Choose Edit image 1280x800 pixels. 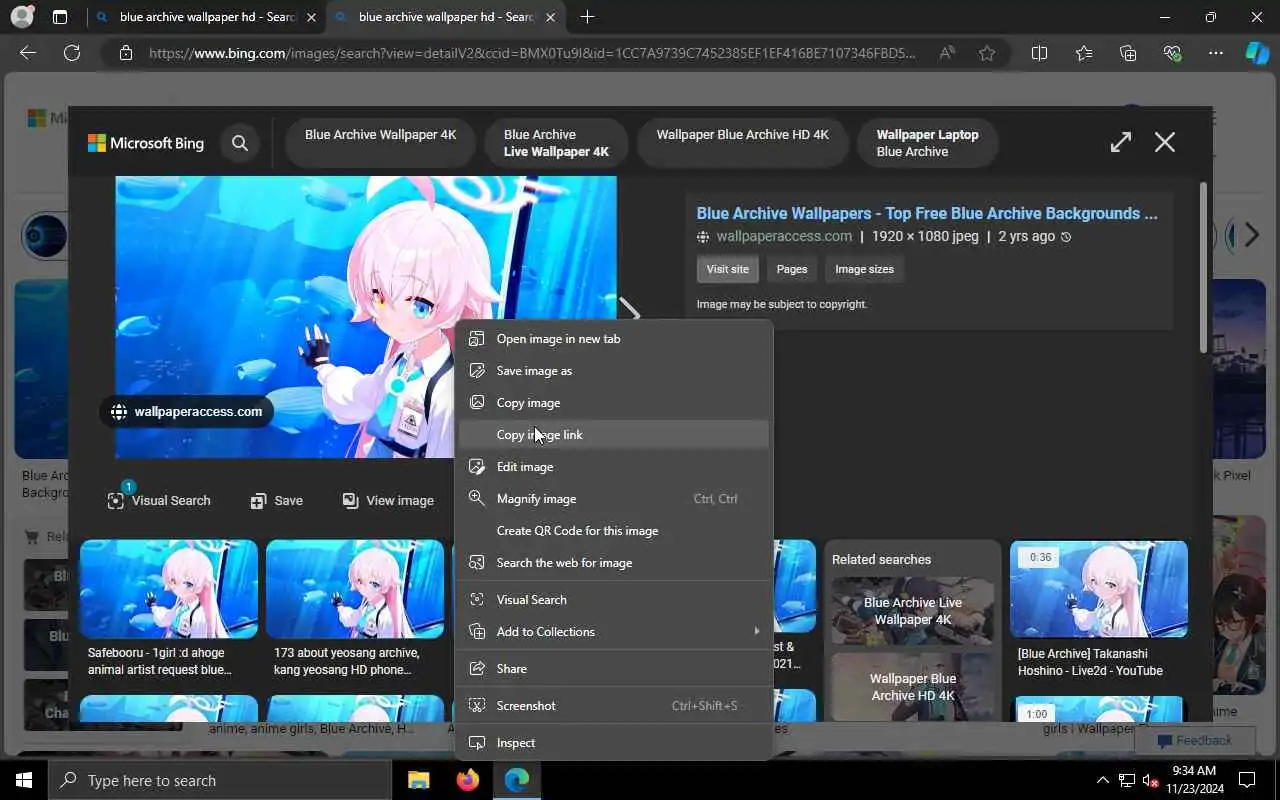click(614, 467)
